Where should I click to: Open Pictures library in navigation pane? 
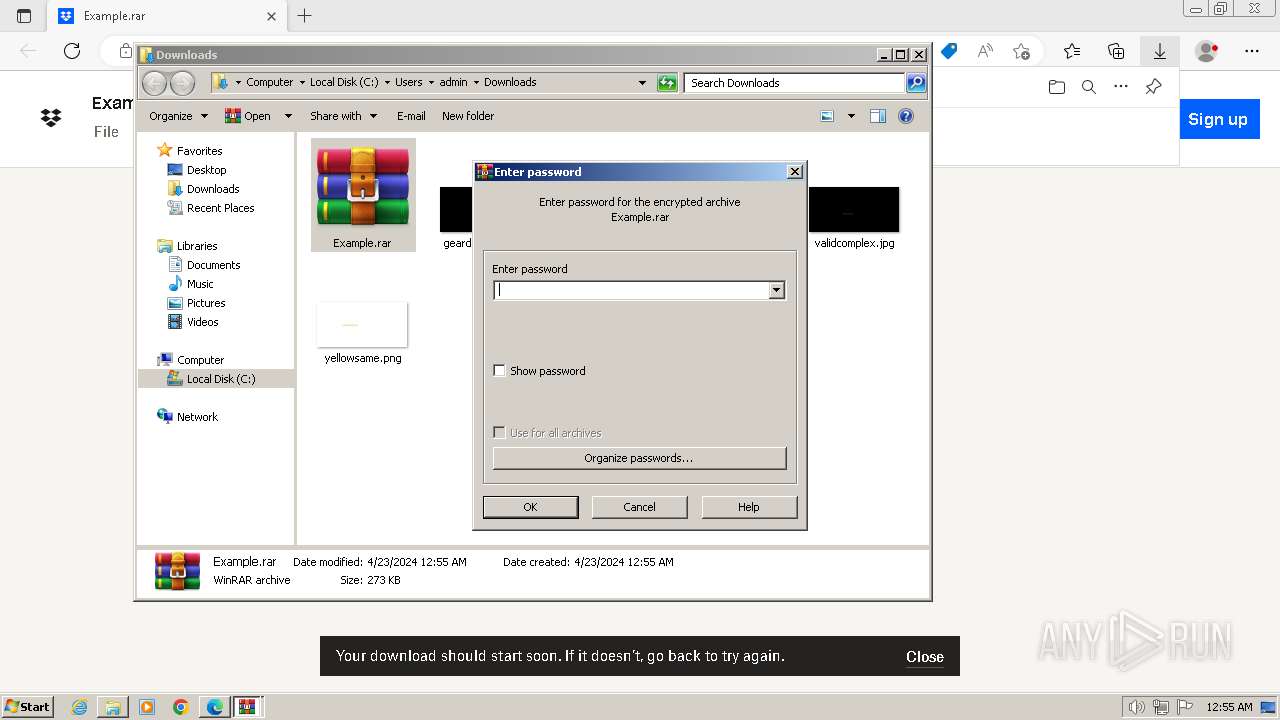pyautogui.click(x=206, y=303)
